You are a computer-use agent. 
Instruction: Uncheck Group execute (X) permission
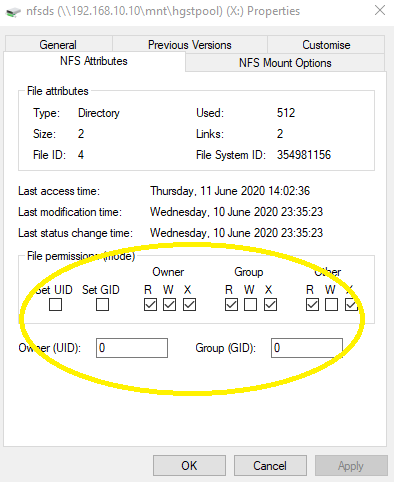click(270, 304)
